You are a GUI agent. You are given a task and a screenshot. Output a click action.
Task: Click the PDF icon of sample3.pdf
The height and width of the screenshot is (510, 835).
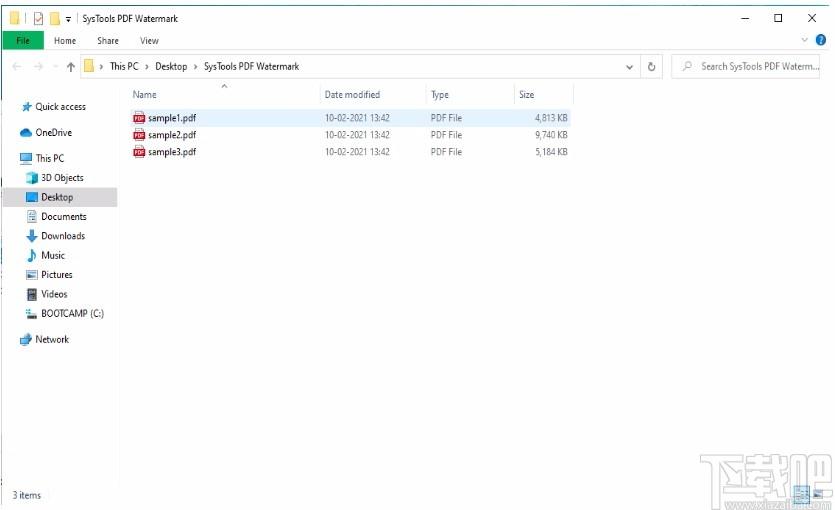(x=139, y=152)
